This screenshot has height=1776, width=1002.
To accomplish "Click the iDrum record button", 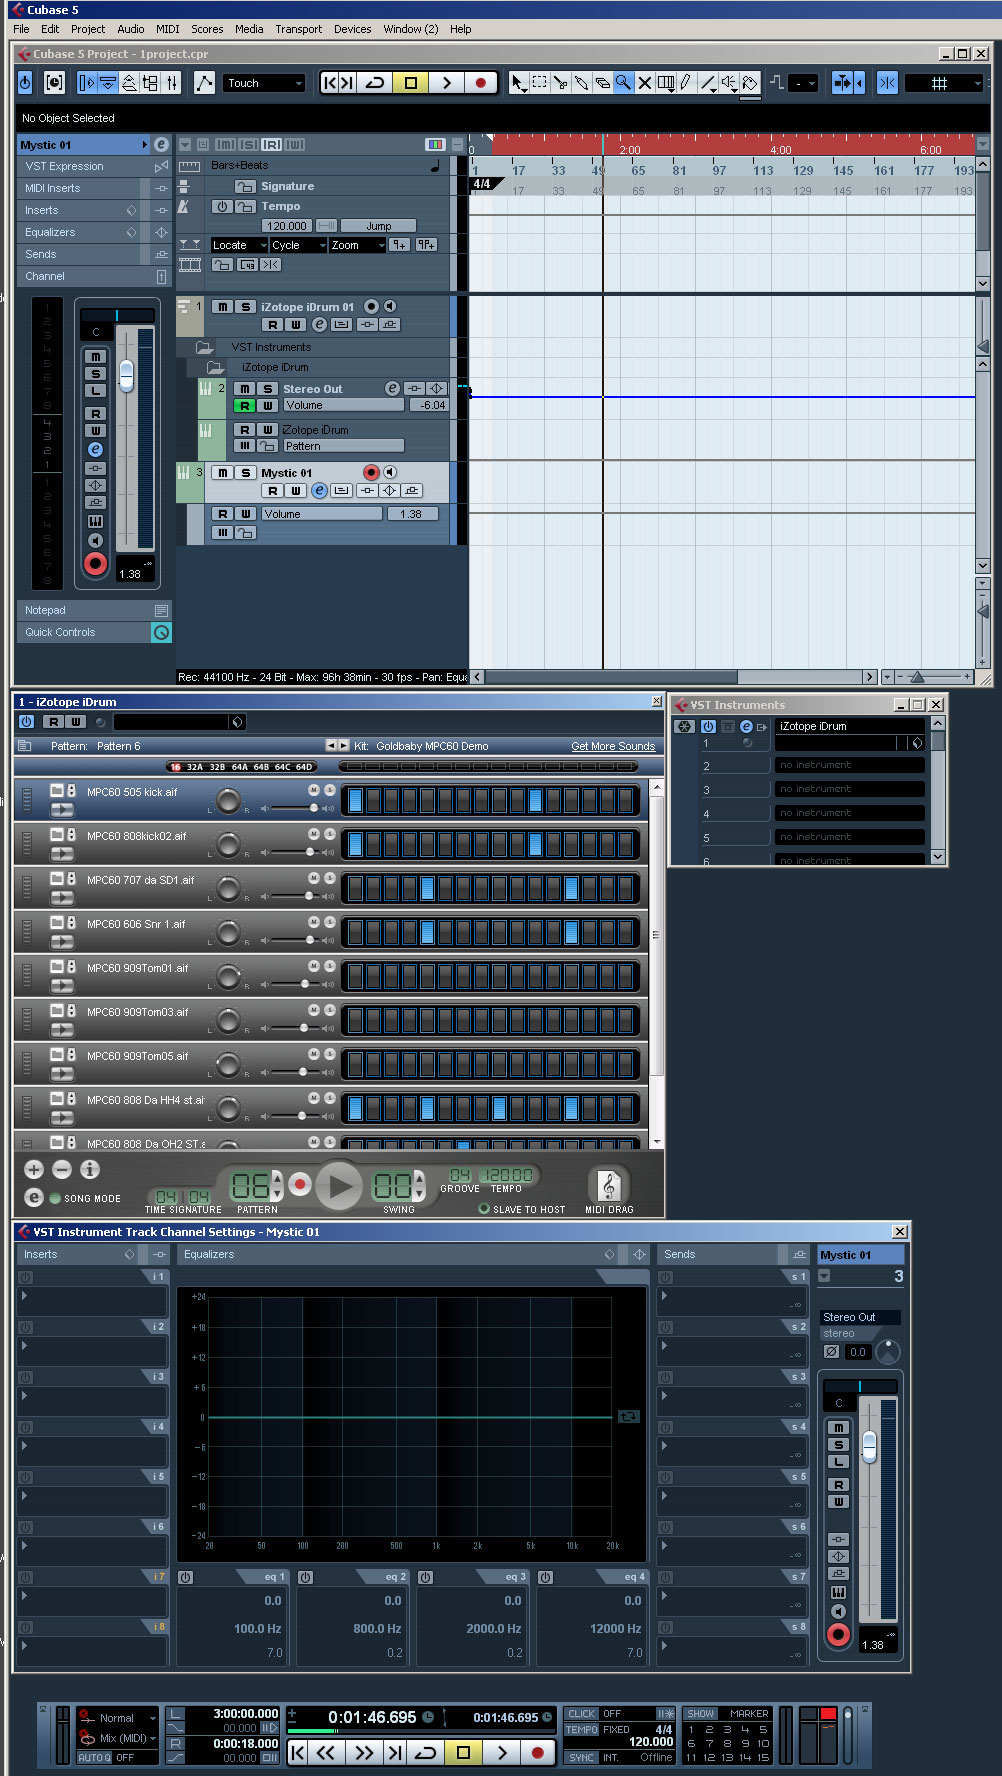I will tap(299, 1185).
